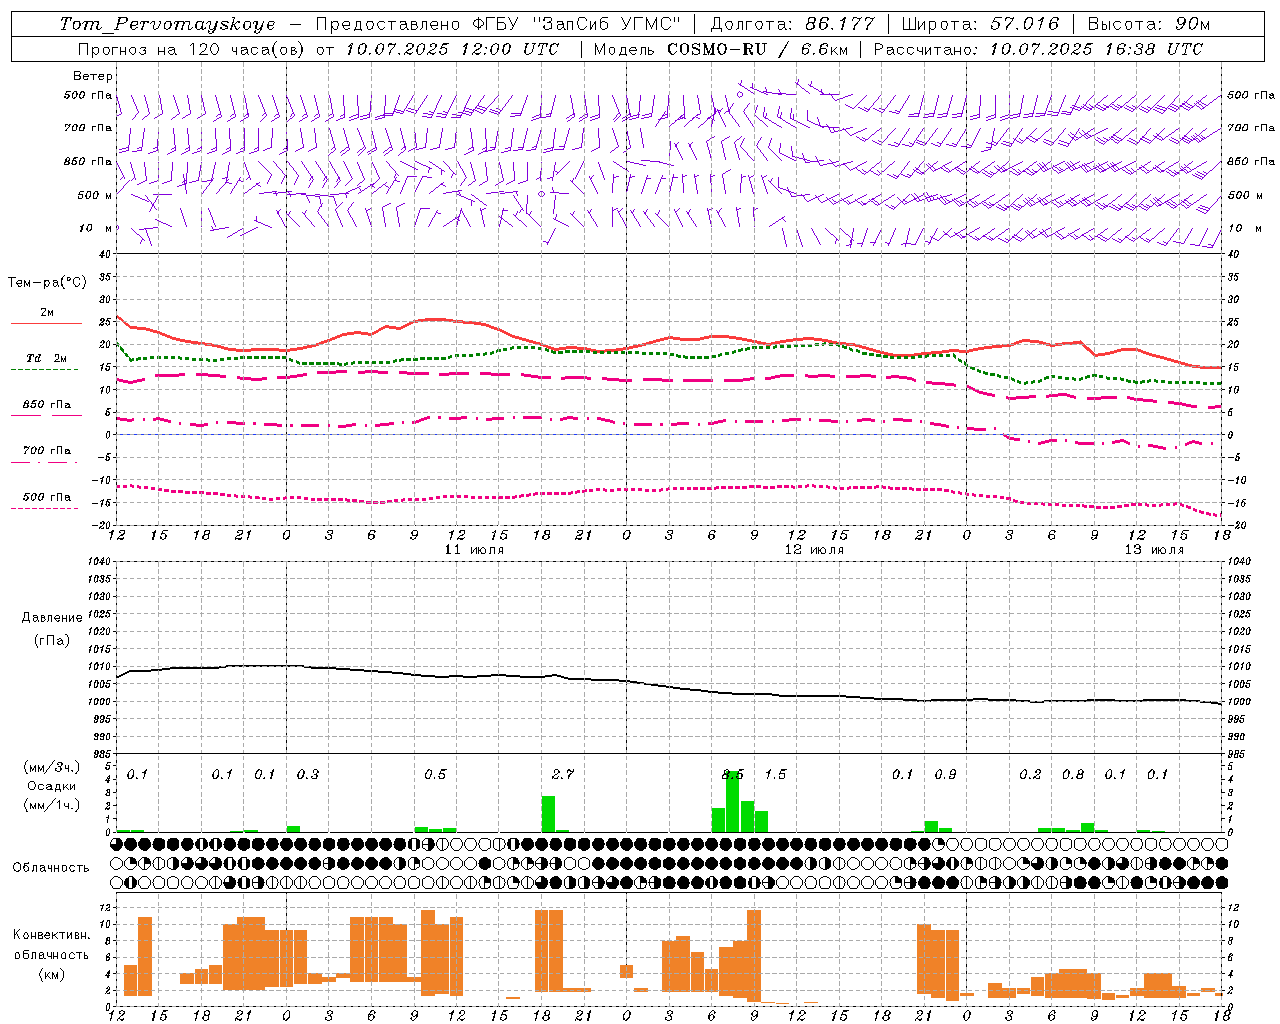Select the provider text ФГБУ "ЗапСиб УГМС"
This screenshot has height=1024, width=1280.
pos(576,24)
